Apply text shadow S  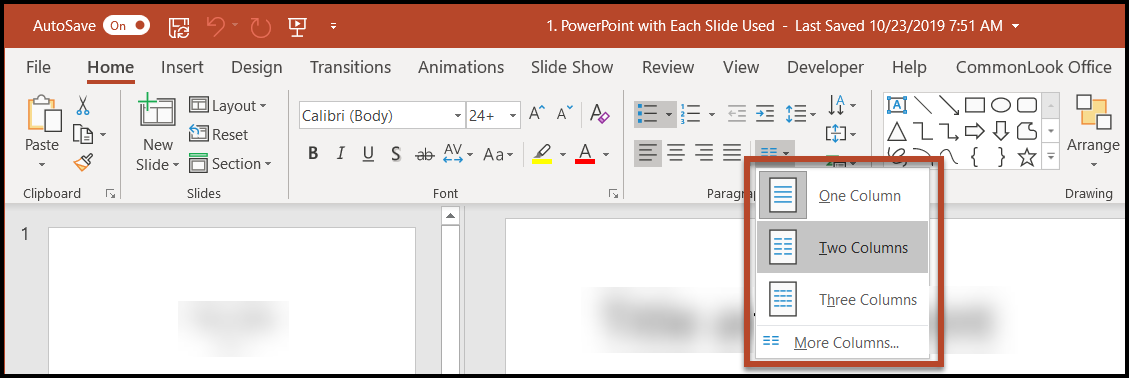395,153
